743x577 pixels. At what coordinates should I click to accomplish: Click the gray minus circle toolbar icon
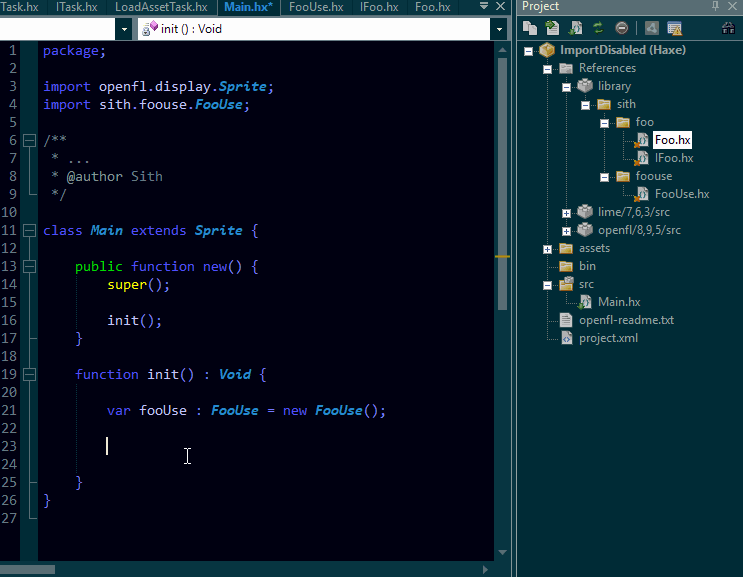click(622, 28)
